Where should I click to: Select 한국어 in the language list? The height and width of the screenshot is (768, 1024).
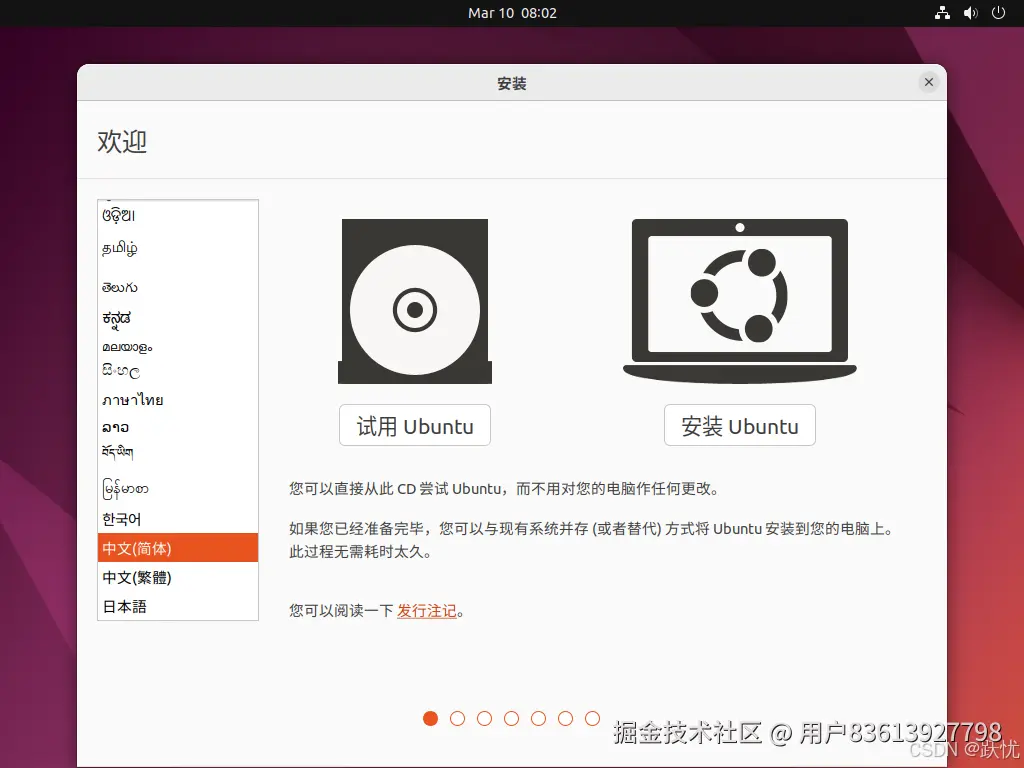click(x=178, y=519)
